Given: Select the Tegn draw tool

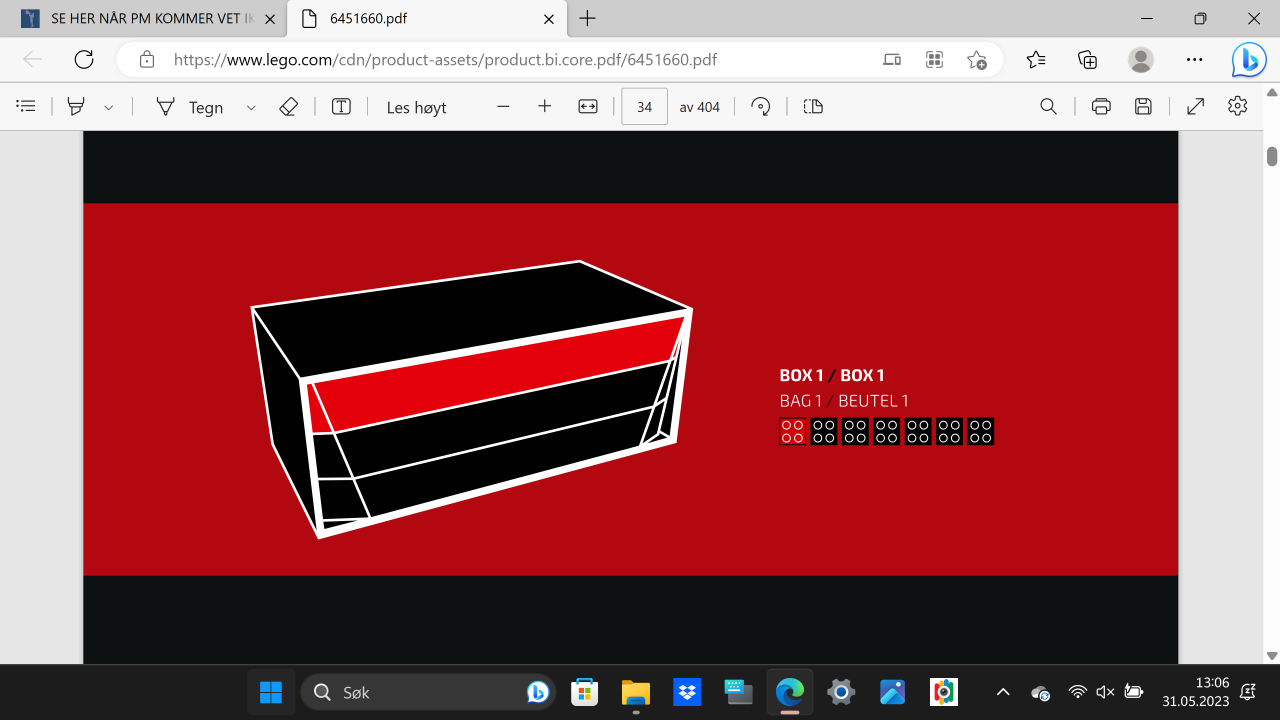Looking at the screenshot, I should (190, 107).
